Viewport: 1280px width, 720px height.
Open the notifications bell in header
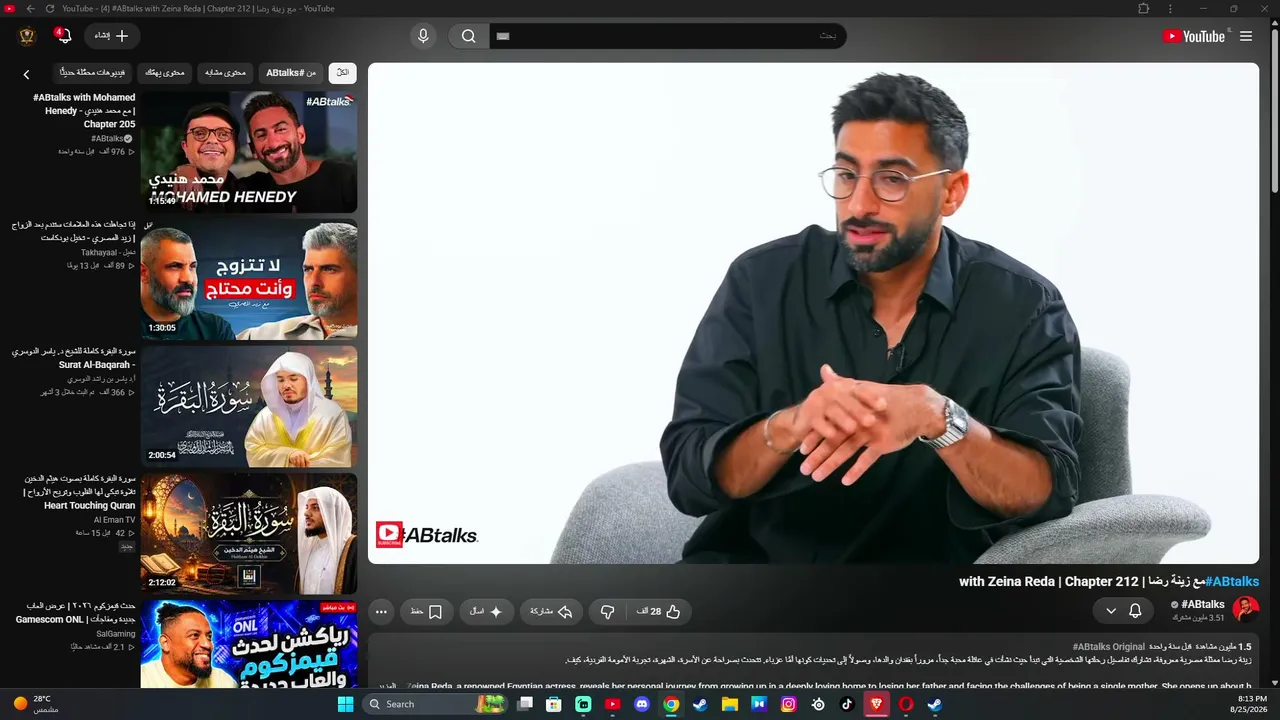63,36
